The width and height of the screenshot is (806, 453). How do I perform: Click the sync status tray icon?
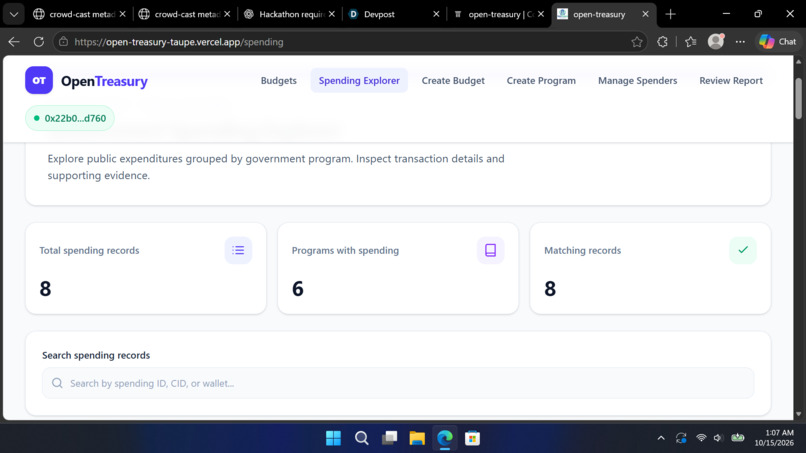[681, 438]
